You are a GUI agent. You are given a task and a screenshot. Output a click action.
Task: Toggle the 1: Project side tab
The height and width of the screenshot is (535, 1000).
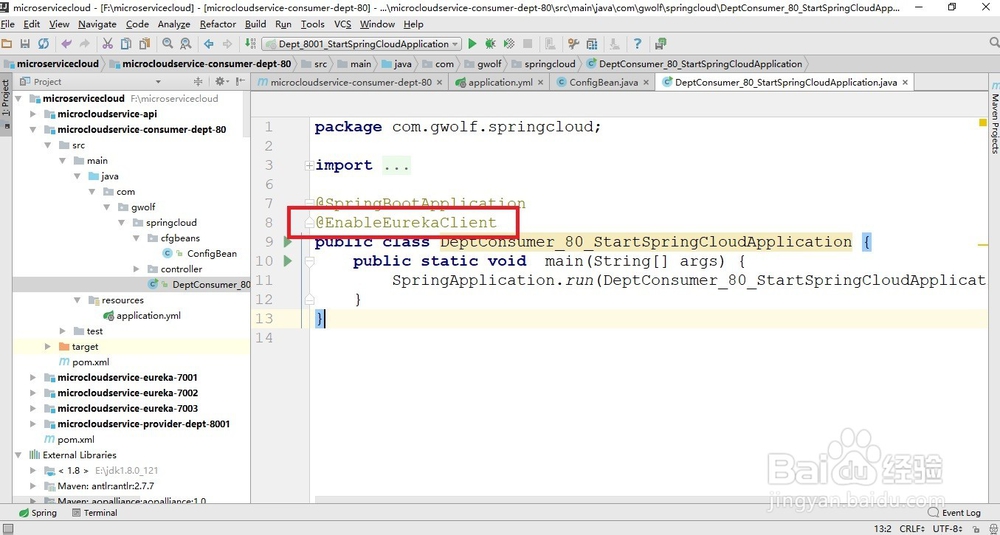(x=6, y=102)
